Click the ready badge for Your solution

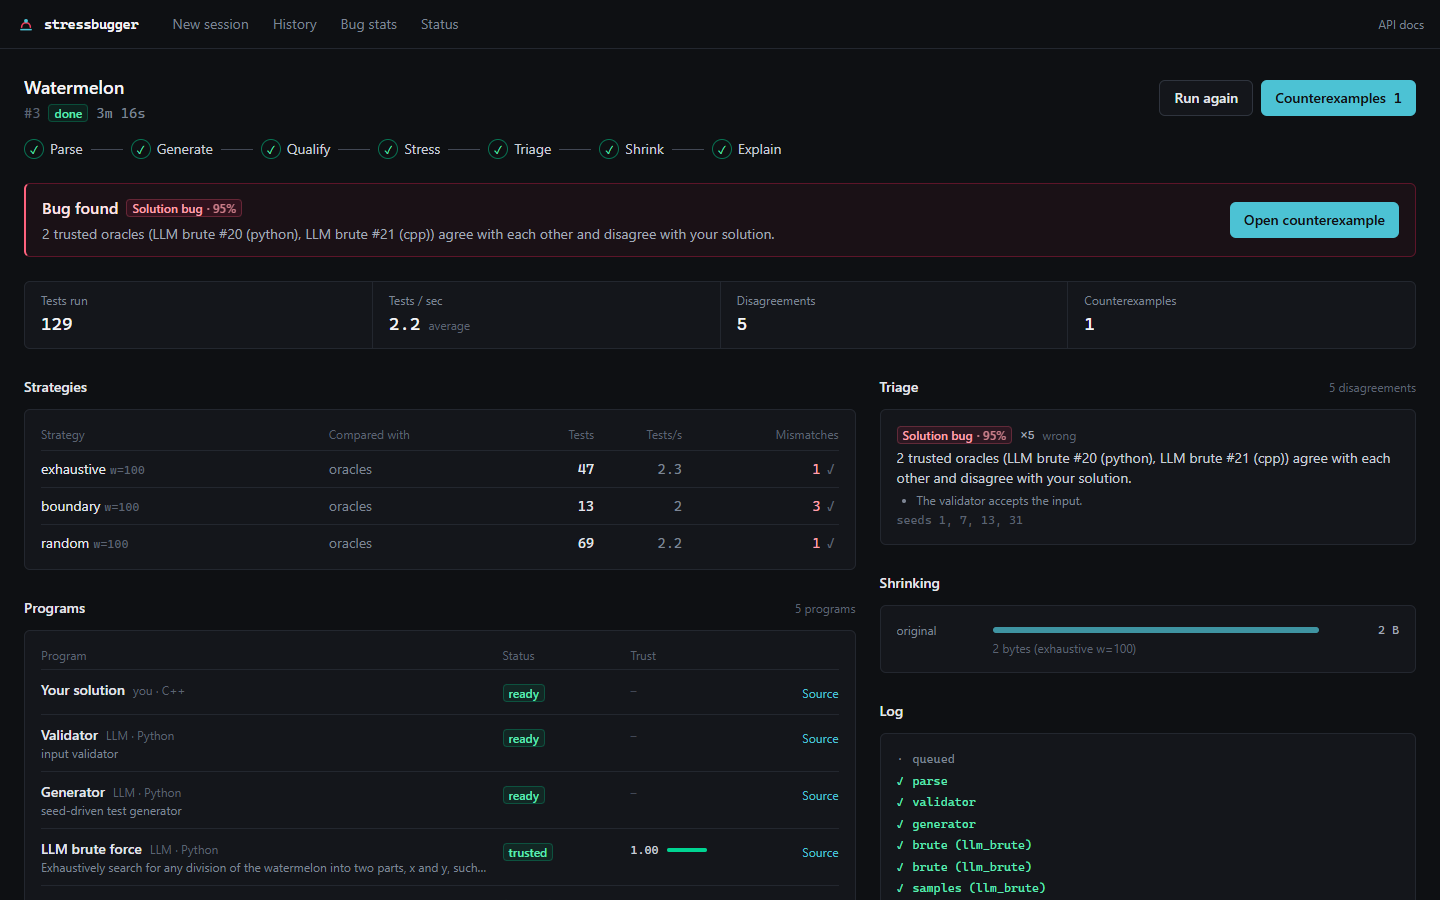pos(524,694)
